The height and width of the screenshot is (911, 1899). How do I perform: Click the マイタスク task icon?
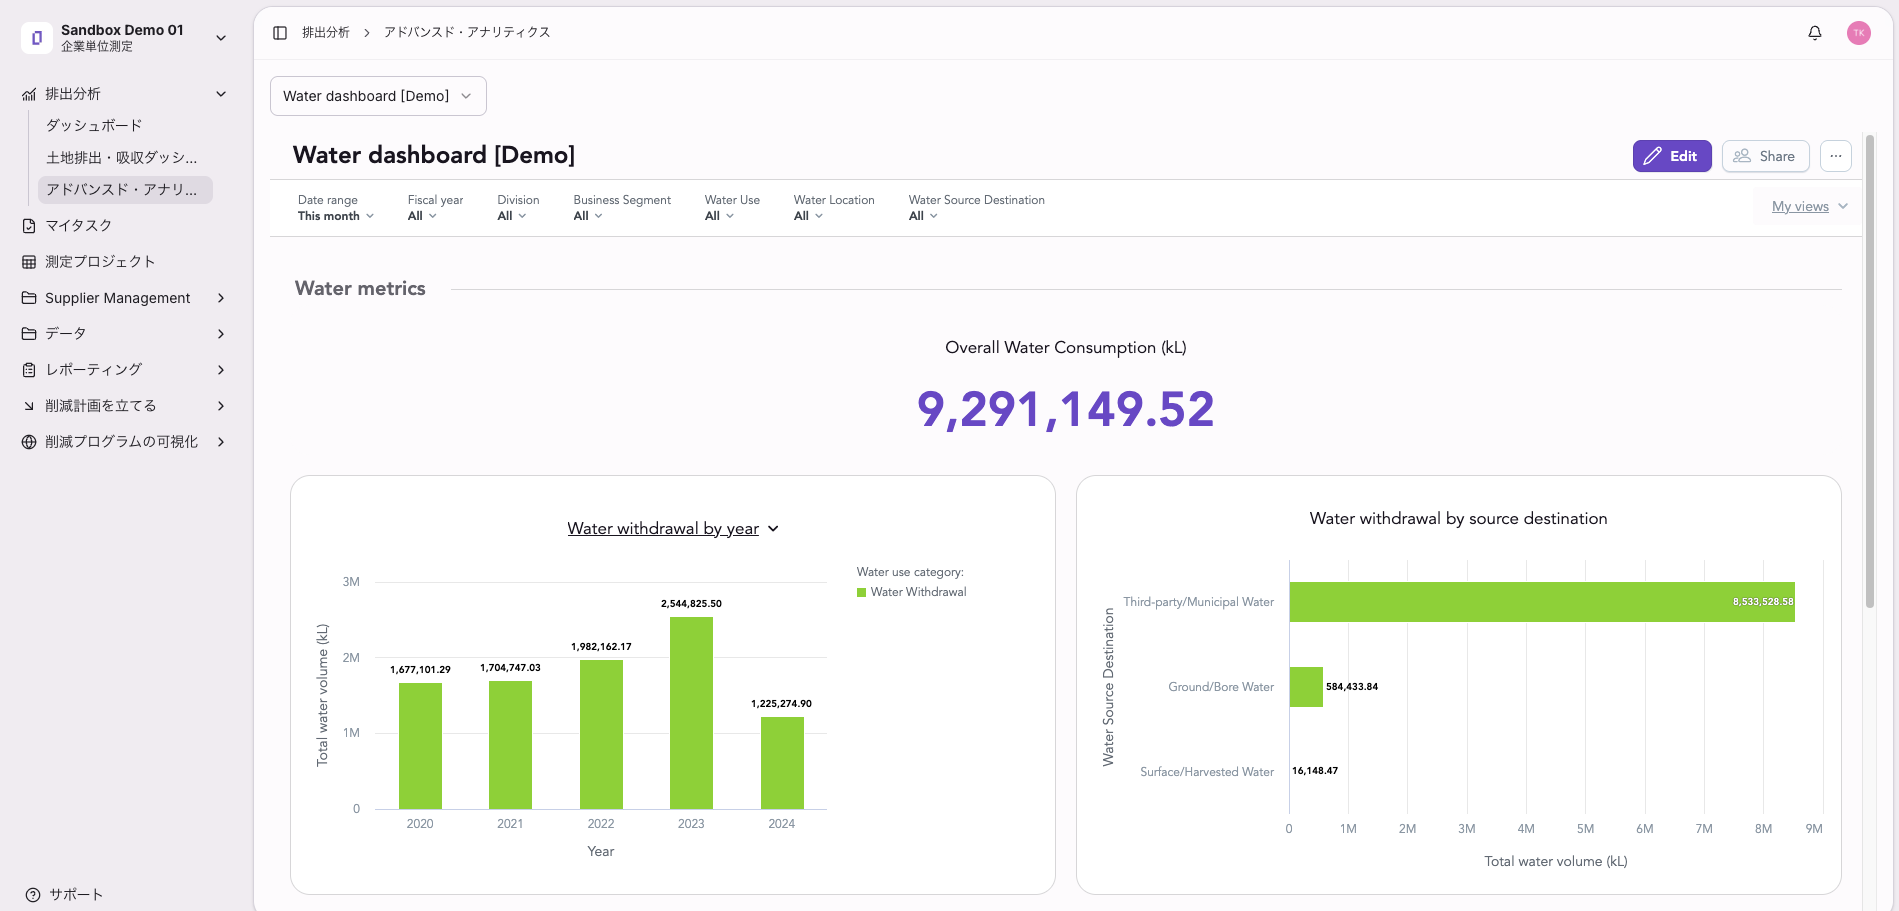click(29, 226)
